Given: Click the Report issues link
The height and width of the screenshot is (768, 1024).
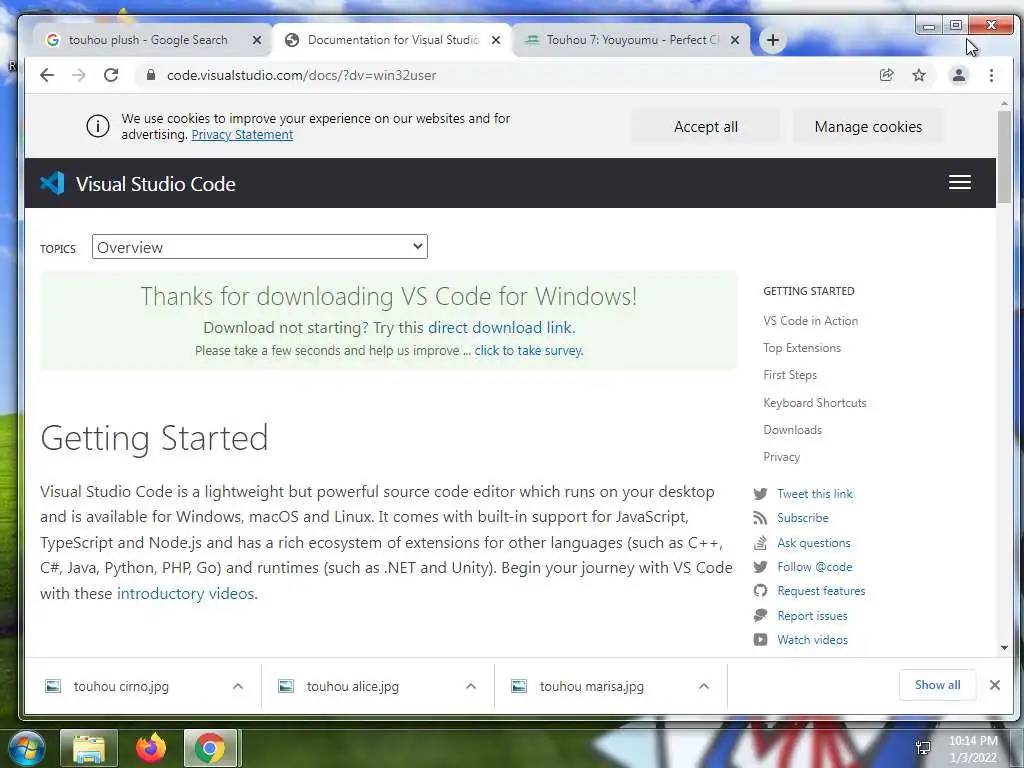Looking at the screenshot, I should [x=812, y=616].
